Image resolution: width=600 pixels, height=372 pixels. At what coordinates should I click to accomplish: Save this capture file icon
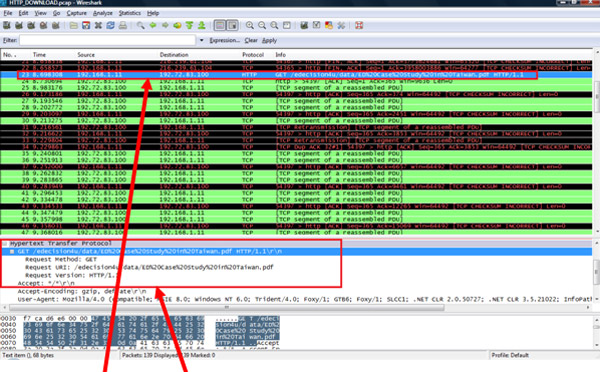click(x=86, y=26)
